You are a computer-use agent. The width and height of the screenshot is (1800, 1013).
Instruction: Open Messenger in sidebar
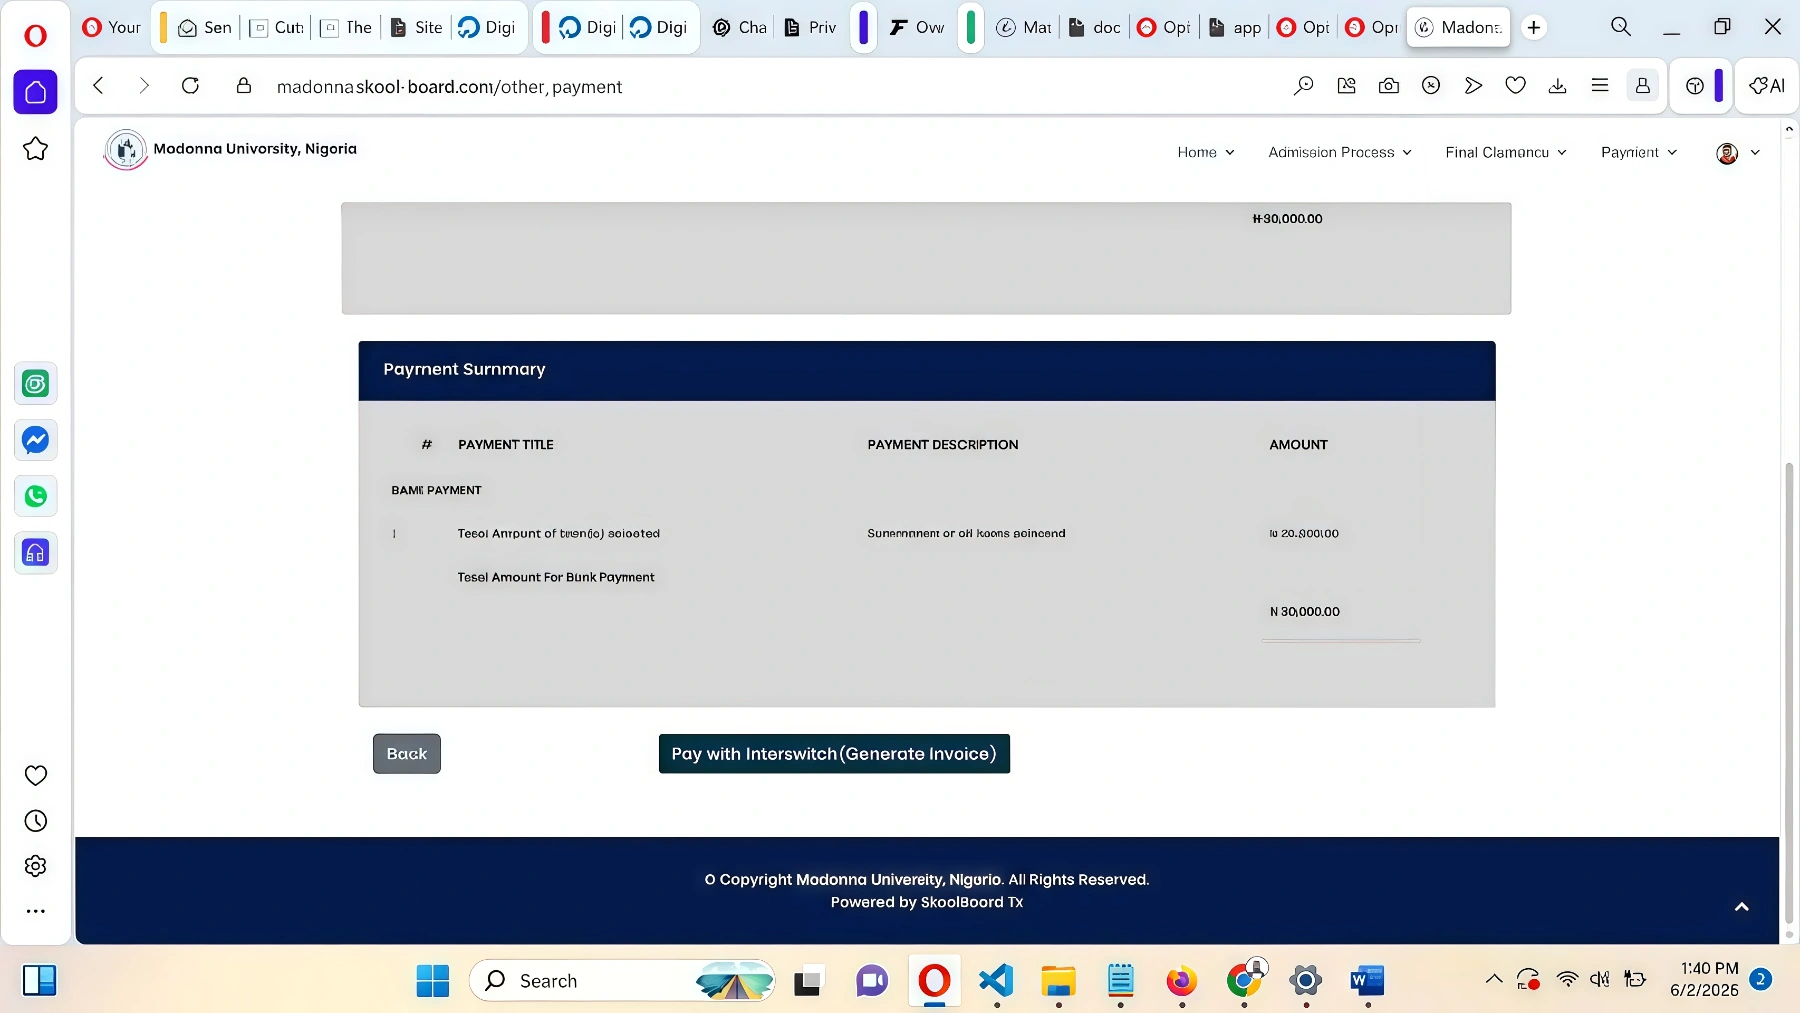pyautogui.click(x=35, y=440)
